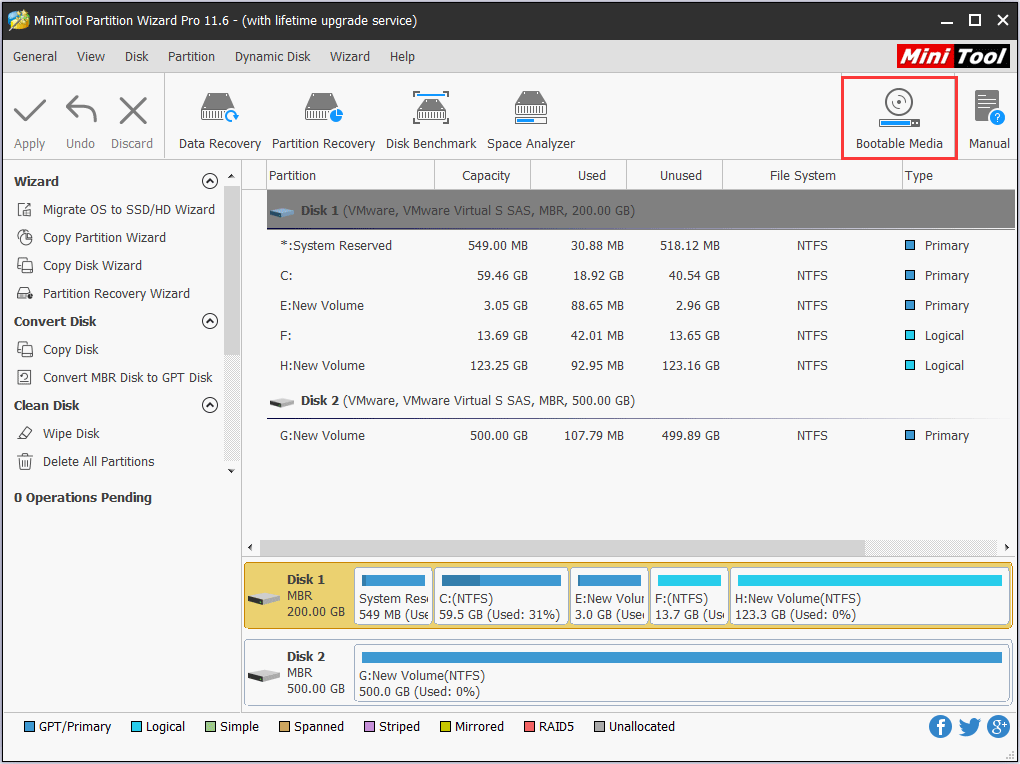Open MiniTool Facebook page icon
This screenshot has height=764, width=1020.
940,727
